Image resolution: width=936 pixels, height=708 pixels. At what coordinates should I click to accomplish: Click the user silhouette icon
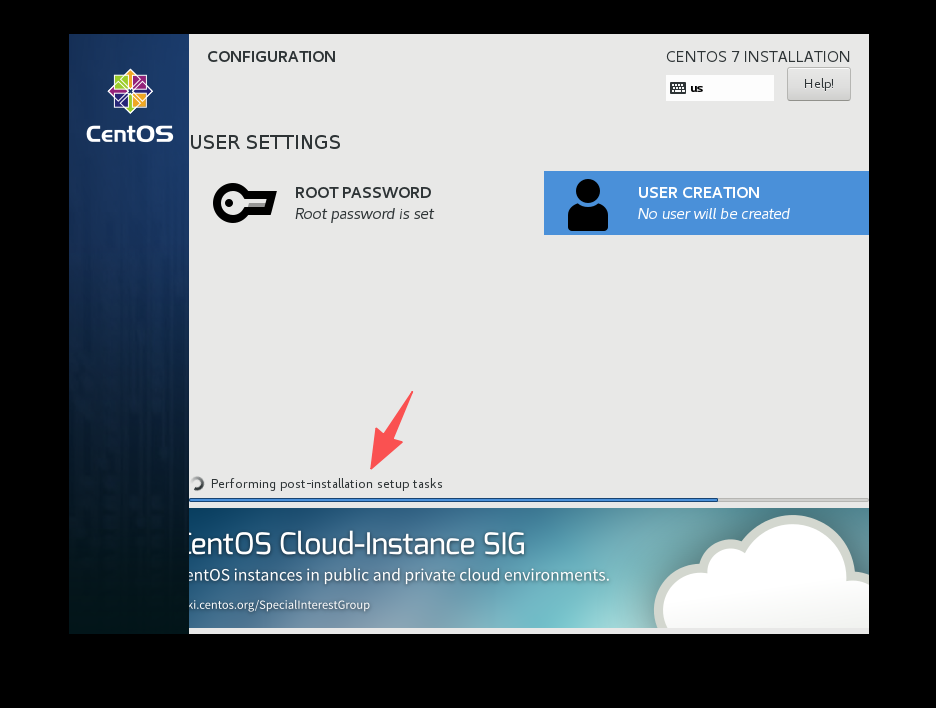click(x=588, y=205)
